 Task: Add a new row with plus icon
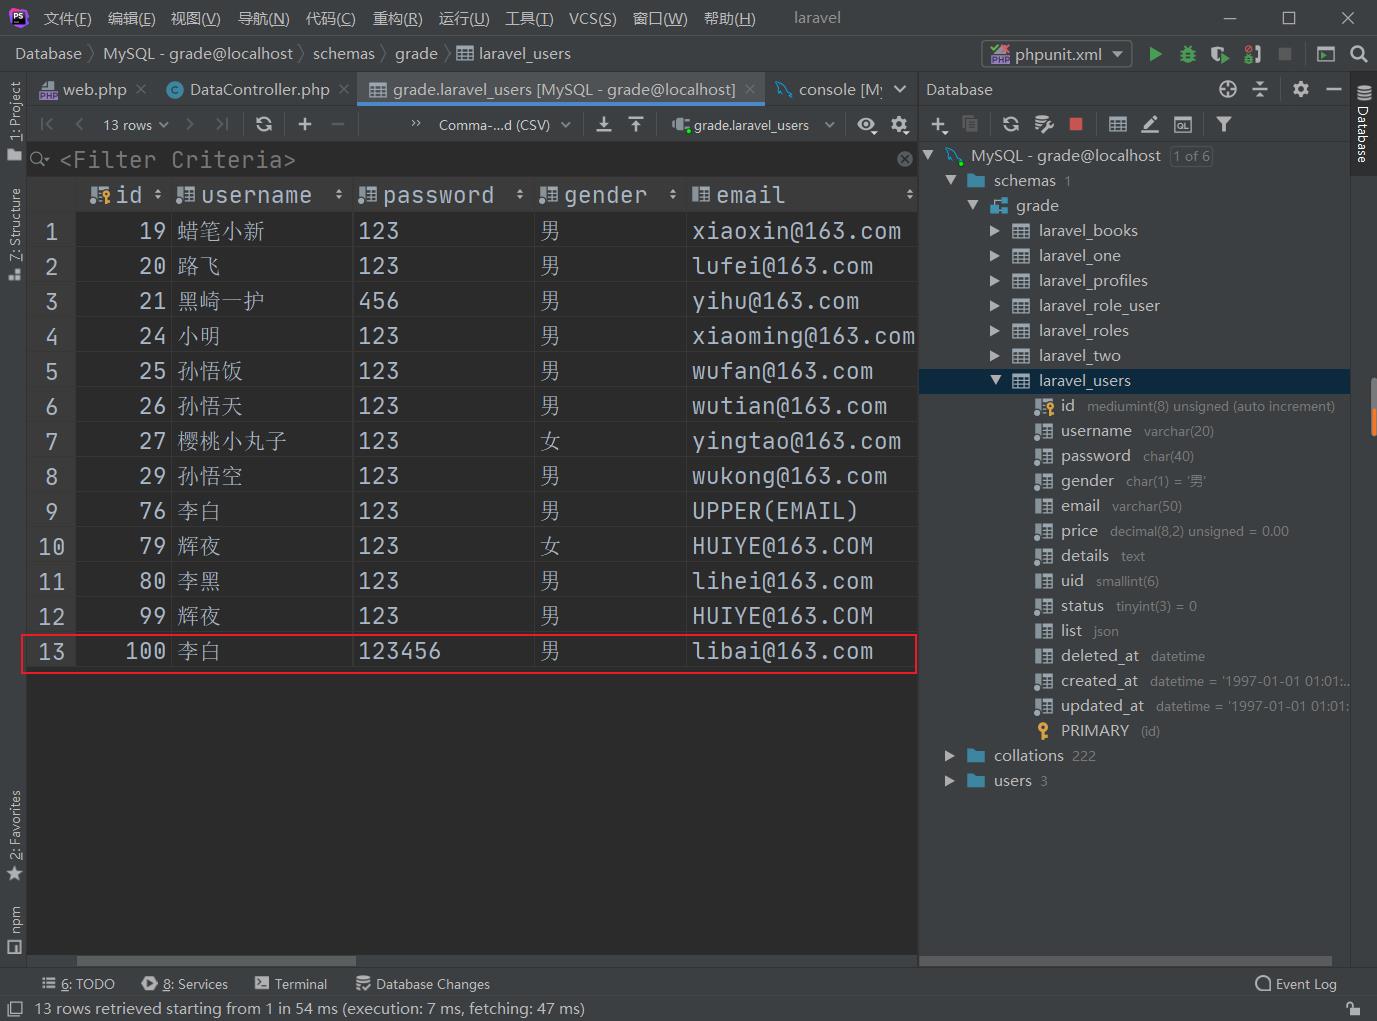(305, 124)
